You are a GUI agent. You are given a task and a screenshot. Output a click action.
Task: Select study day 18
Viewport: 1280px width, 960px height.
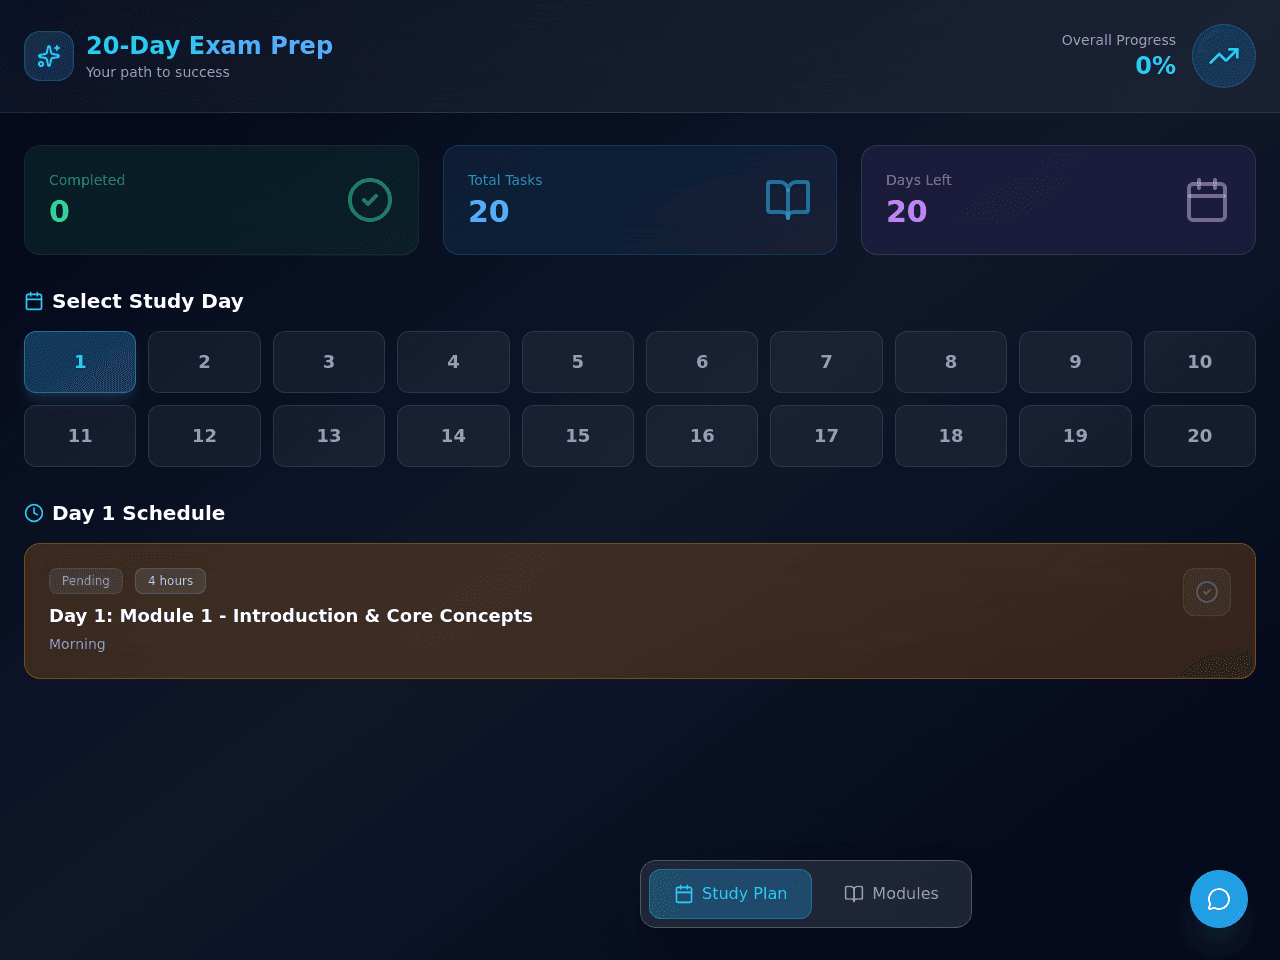coord(951,436)
